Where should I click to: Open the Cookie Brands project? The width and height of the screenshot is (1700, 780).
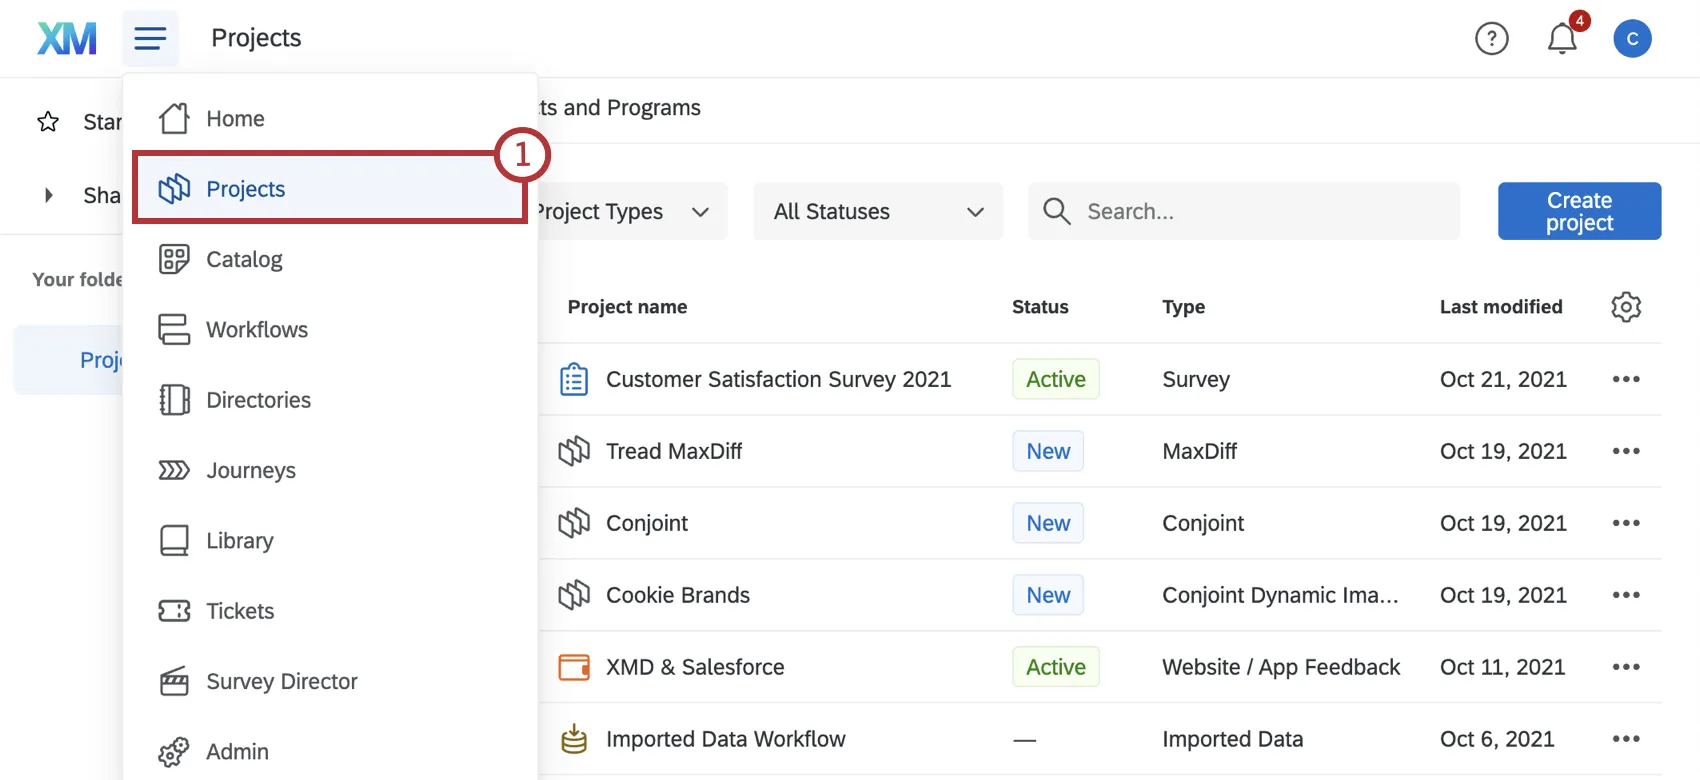pyautogui.click(x=677, y=595)
